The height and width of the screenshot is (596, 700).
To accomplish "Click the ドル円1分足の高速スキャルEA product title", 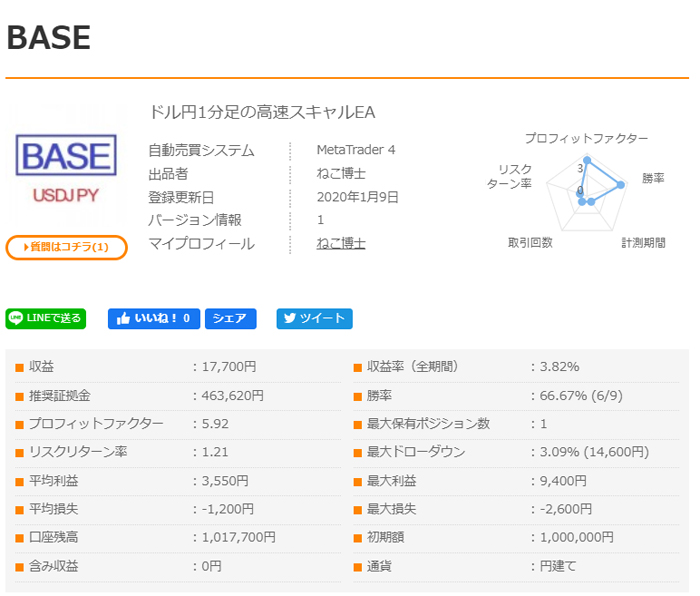I will click(261, 112).
